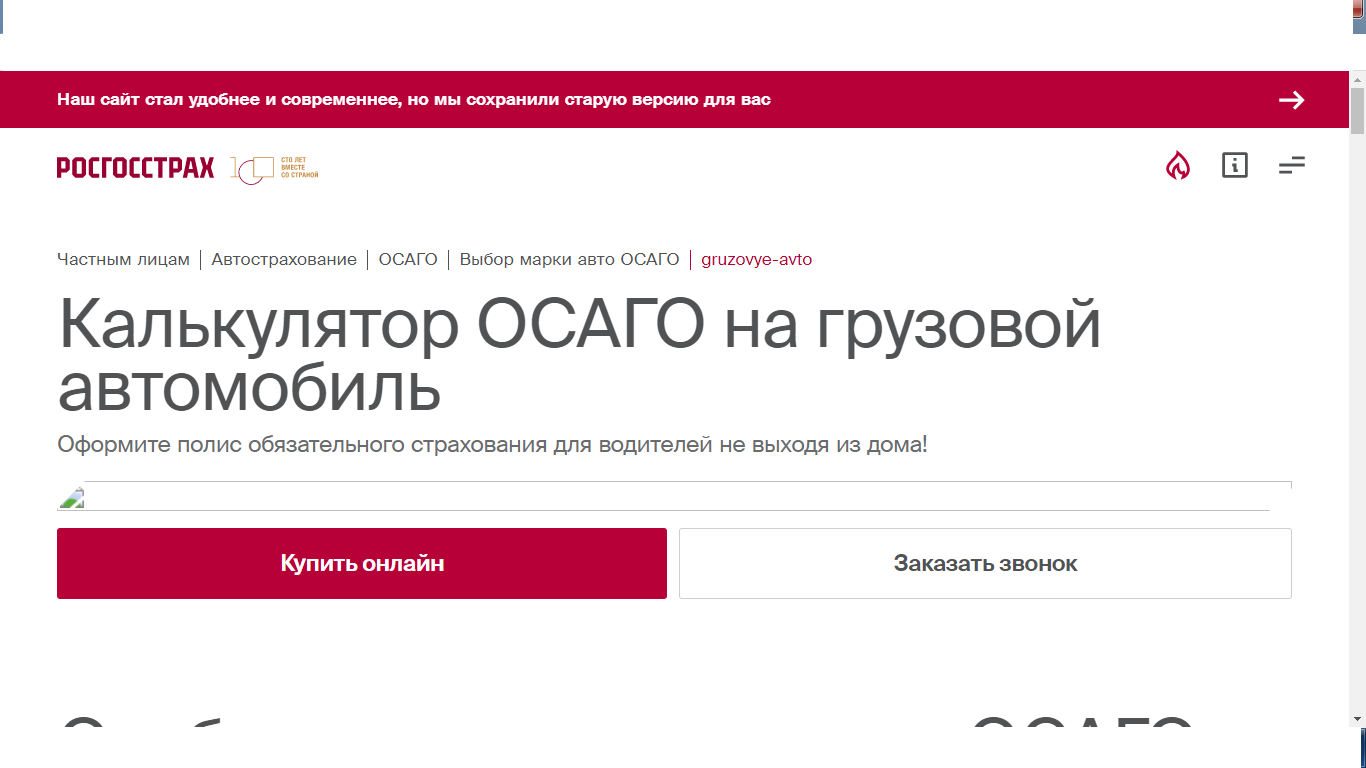Screen dimensions: 1366x768
Task: Click the old site version banner text
Action: coord(414,100)
